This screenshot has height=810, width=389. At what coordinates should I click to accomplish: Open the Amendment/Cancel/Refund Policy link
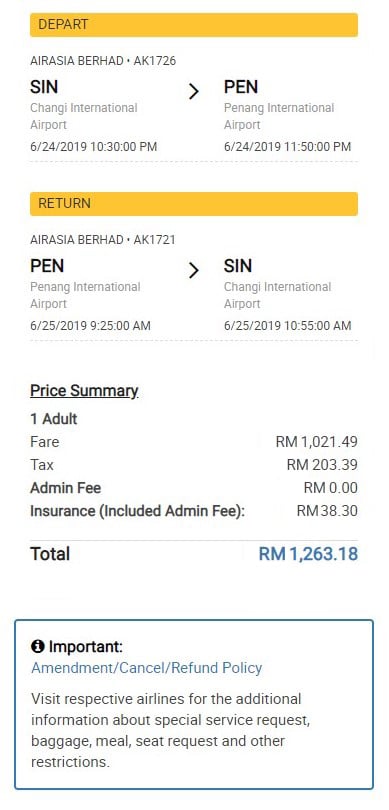click(147, 667)
